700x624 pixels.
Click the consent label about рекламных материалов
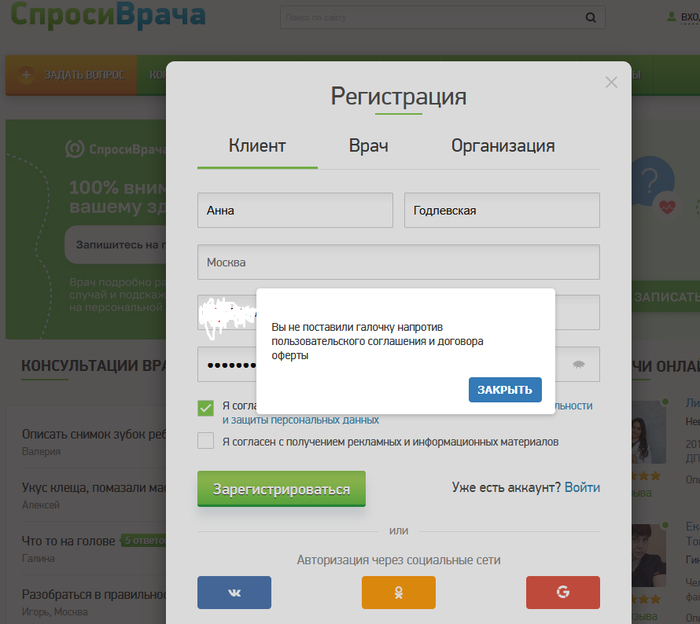pyautogui.click(x=391, y=442)
